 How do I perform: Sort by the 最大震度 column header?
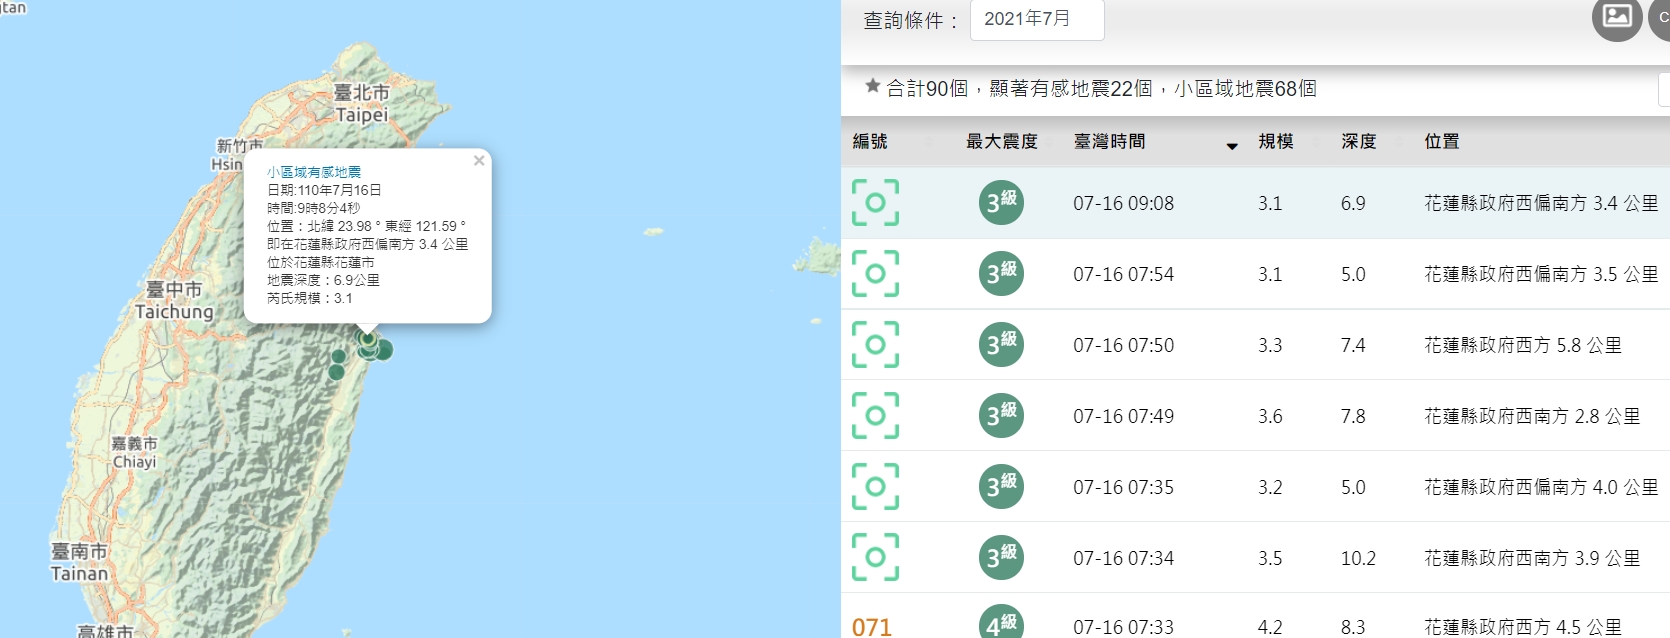pyautogui.click(x=1002, y=142)
